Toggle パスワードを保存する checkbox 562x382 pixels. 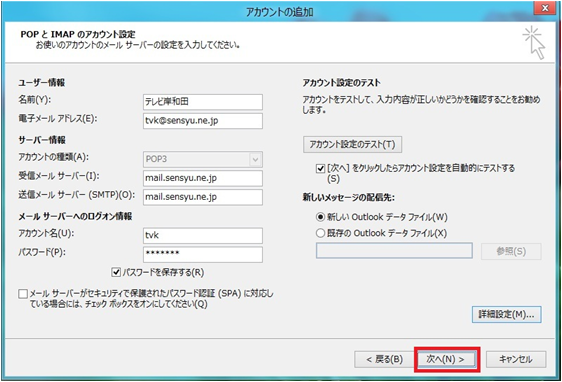116,272
